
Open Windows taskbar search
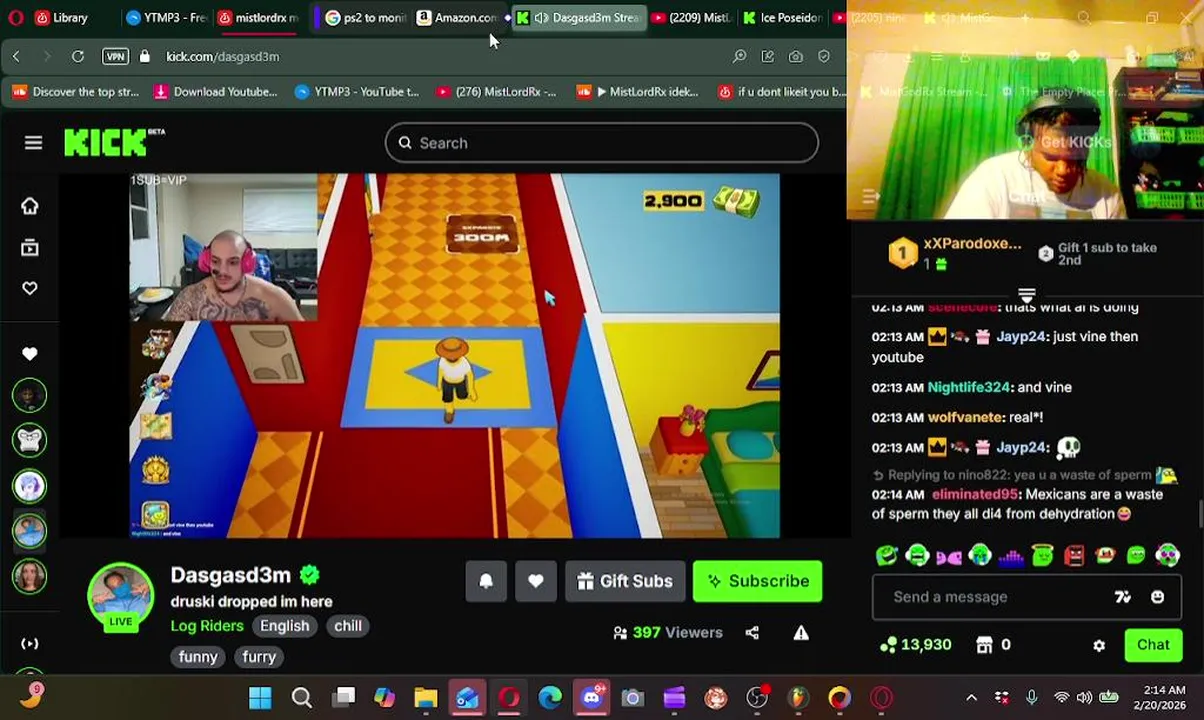[301, 698]
